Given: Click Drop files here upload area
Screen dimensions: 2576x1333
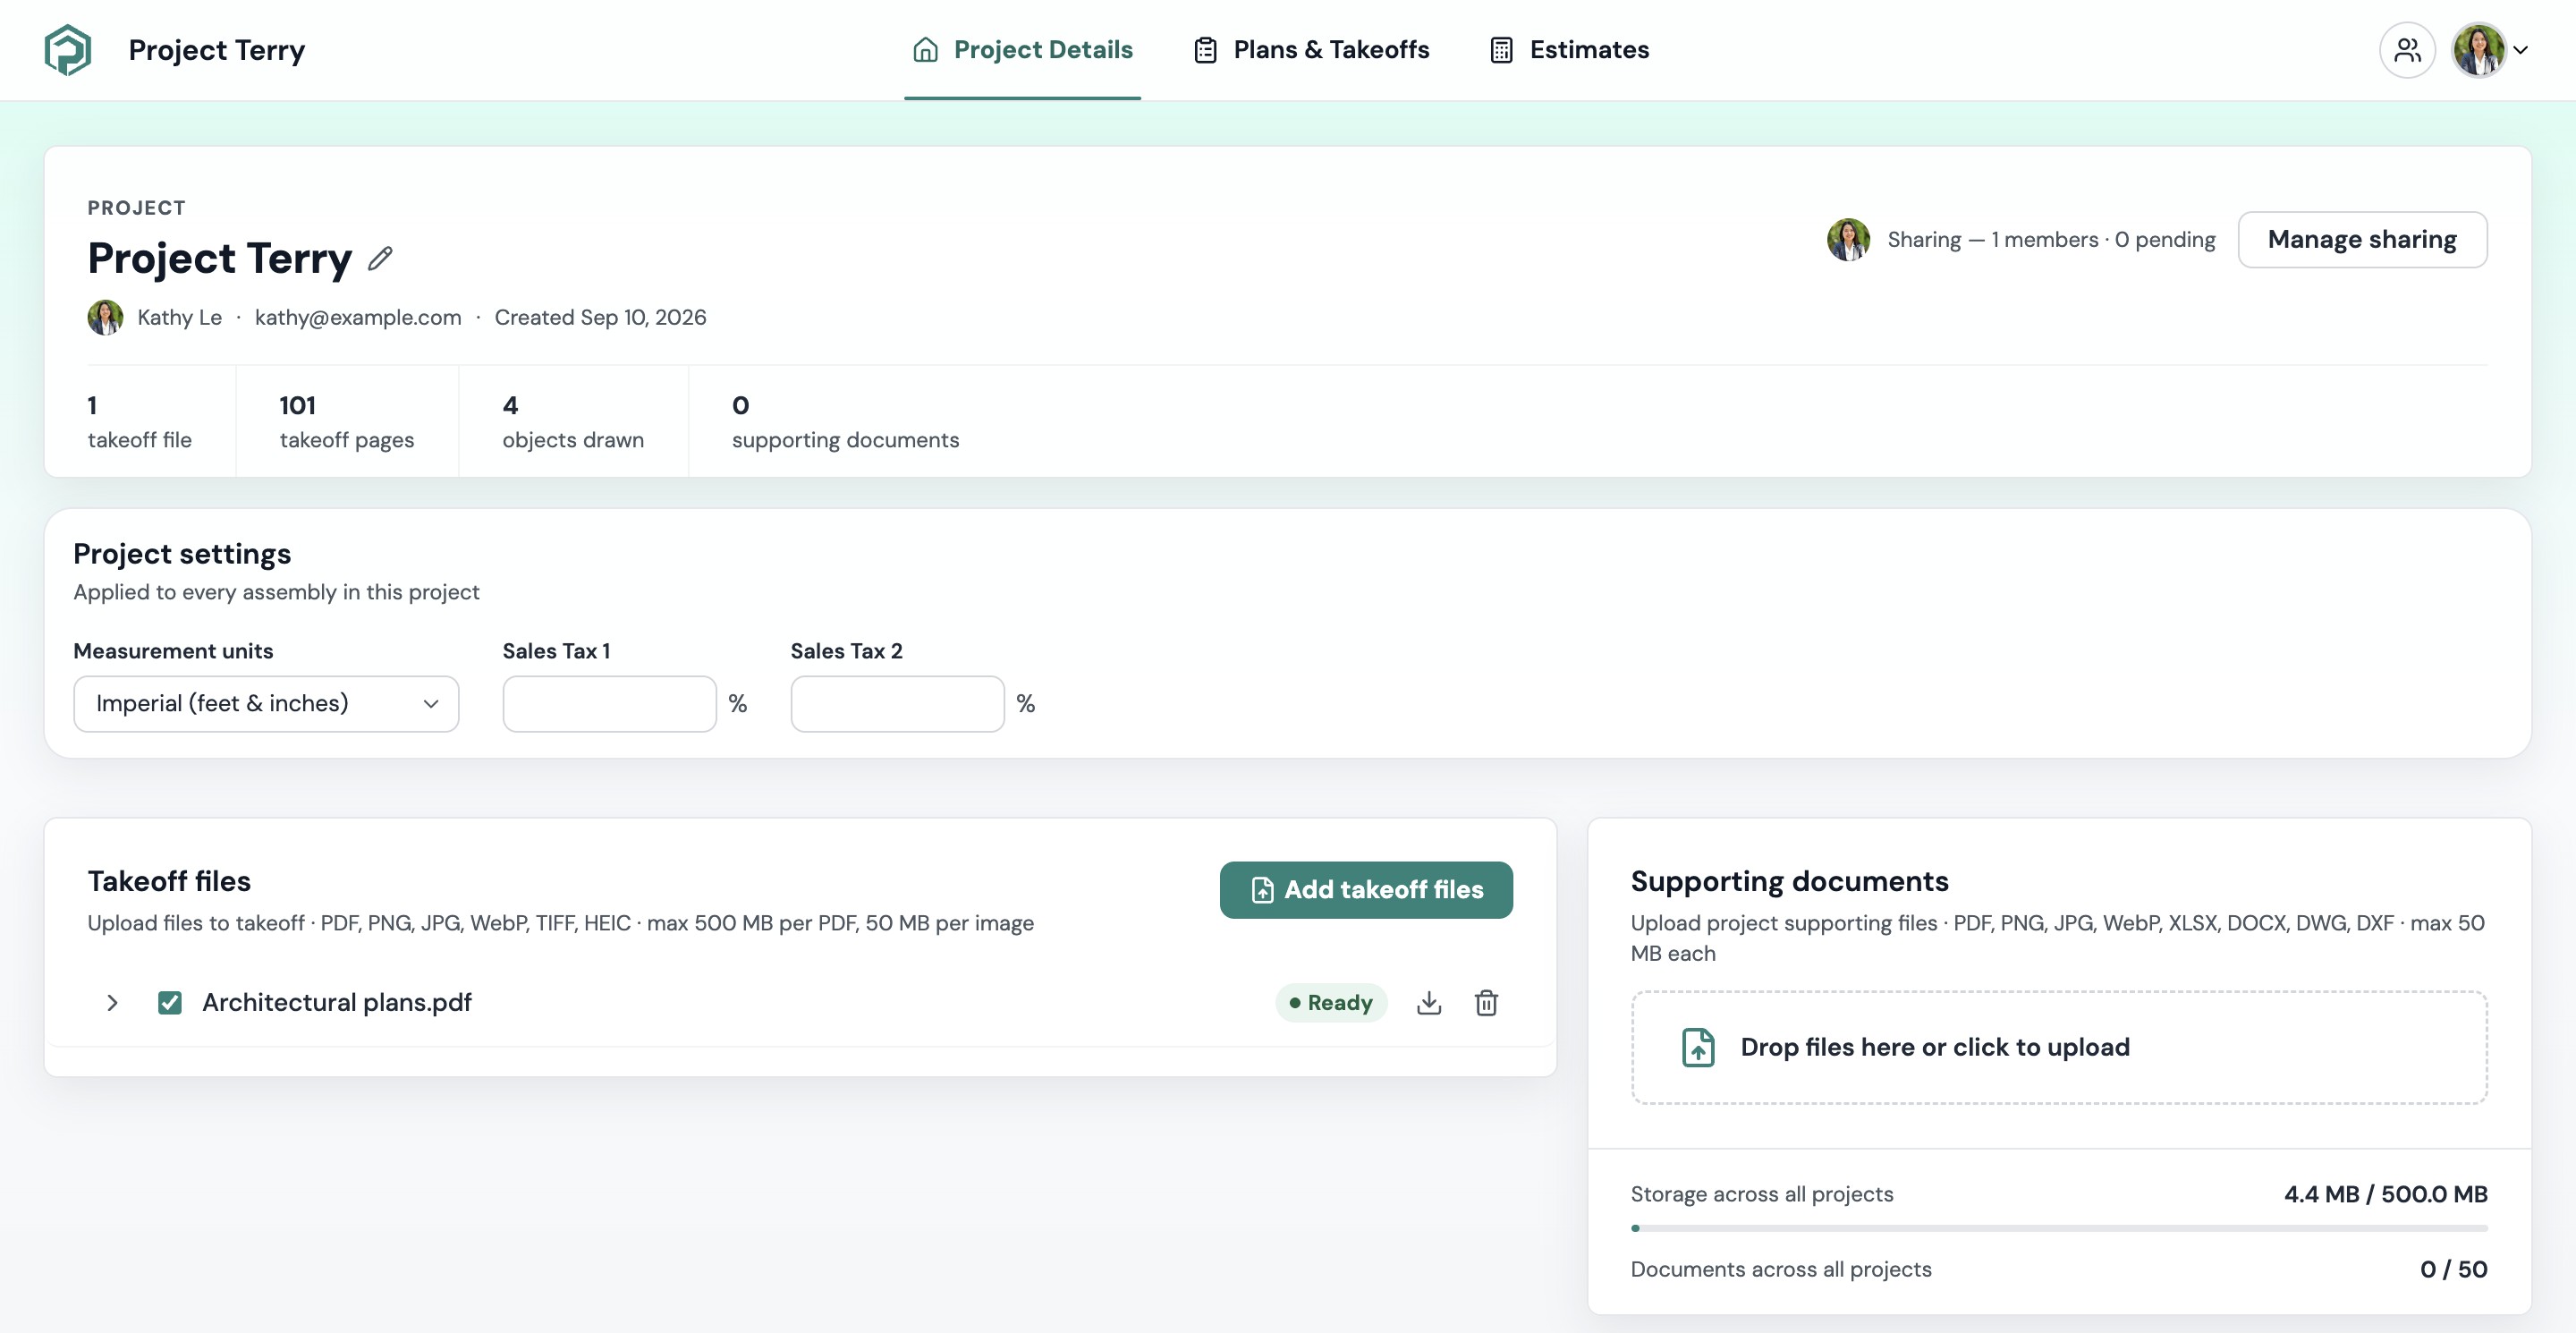Looking at the screenshot, I should point(2059,1047).
